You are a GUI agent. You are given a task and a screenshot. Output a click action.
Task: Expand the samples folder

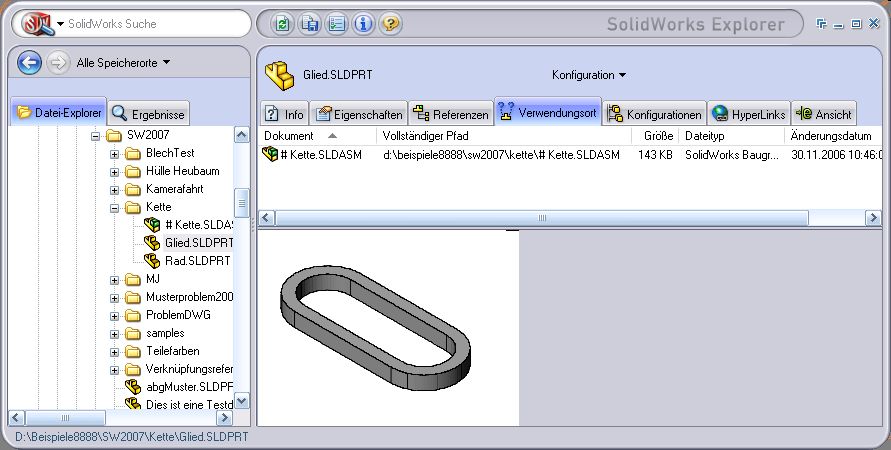(x=114, y=334)
